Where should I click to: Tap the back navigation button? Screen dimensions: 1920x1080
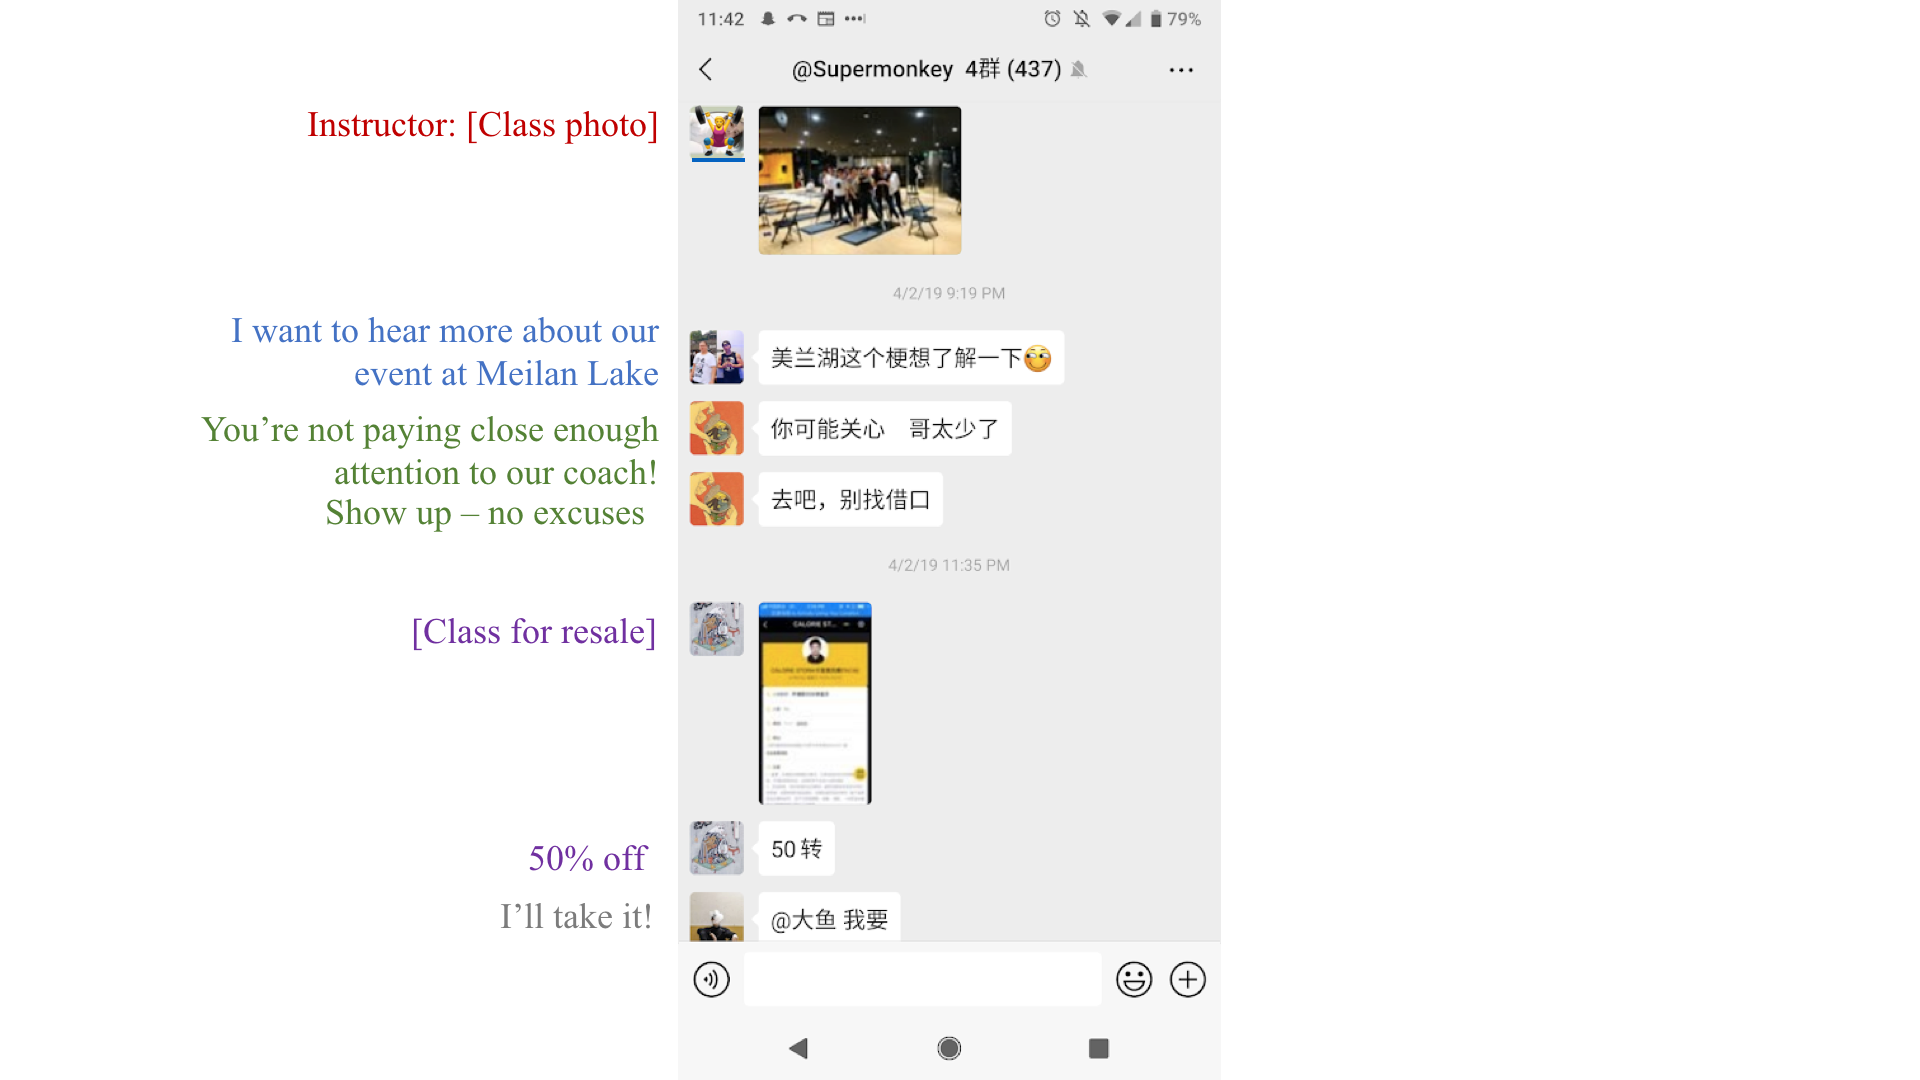(709, 69)
